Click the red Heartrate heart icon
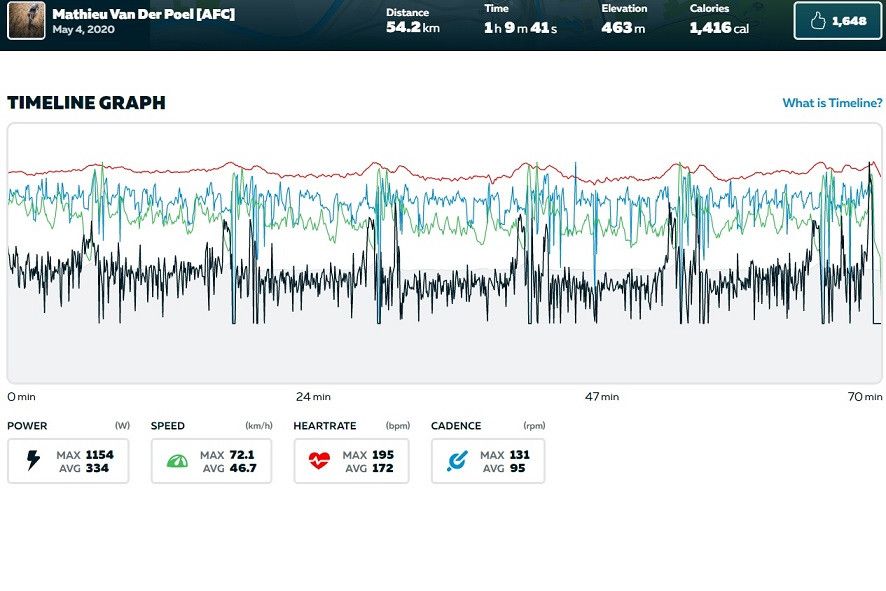 [x=318, y=460]
